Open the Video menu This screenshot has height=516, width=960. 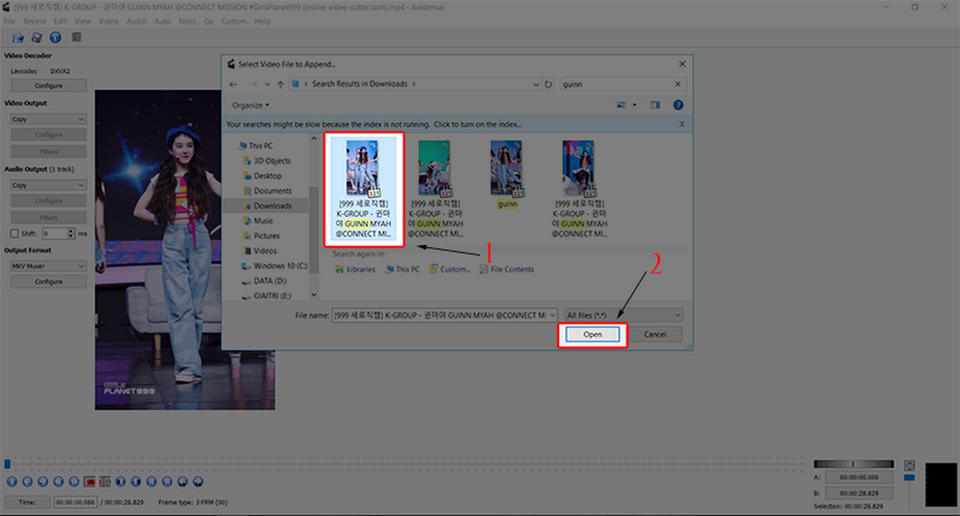[108, 21]
